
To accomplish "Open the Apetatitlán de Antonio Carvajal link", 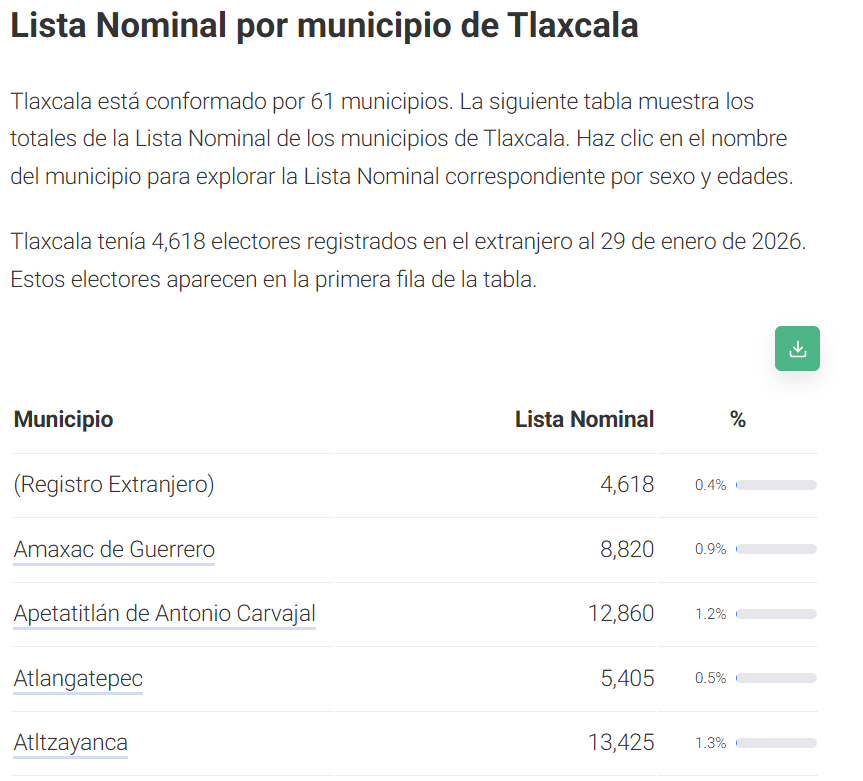I will pos(165,614).
